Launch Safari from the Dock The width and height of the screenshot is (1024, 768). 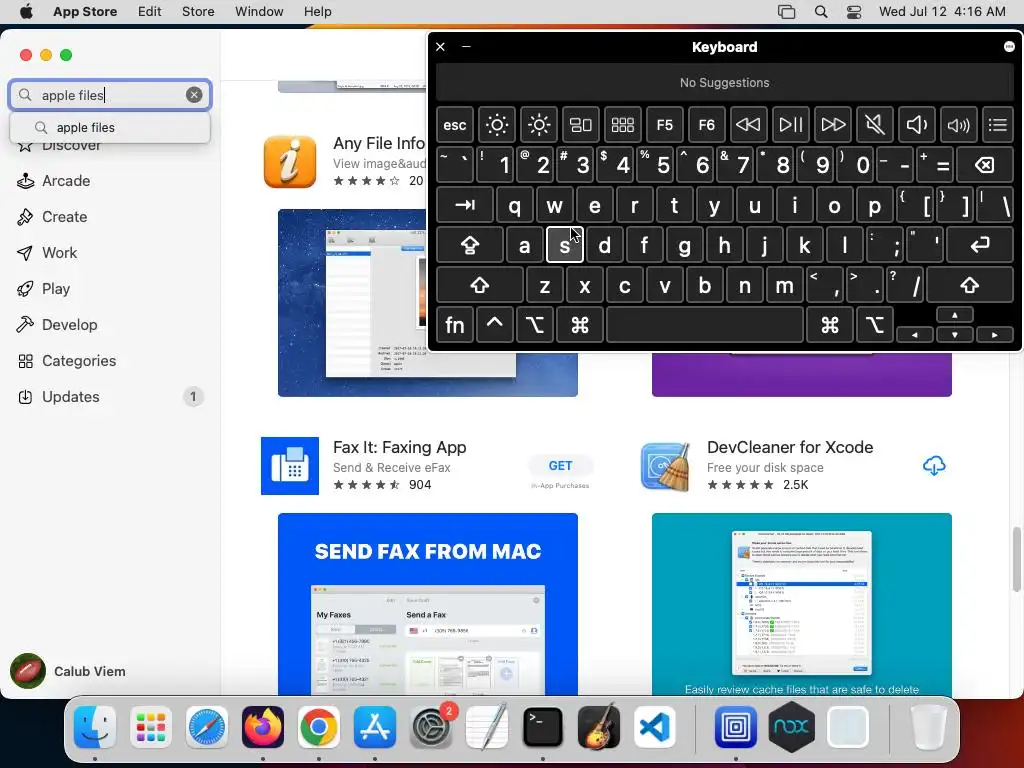(207, 727)
